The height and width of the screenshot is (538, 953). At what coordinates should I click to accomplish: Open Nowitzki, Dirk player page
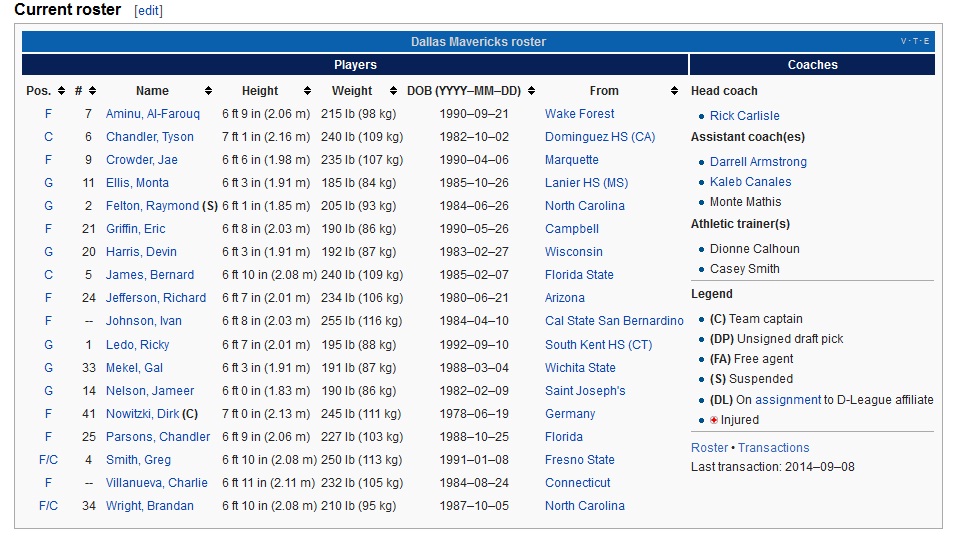coord(142,414)
